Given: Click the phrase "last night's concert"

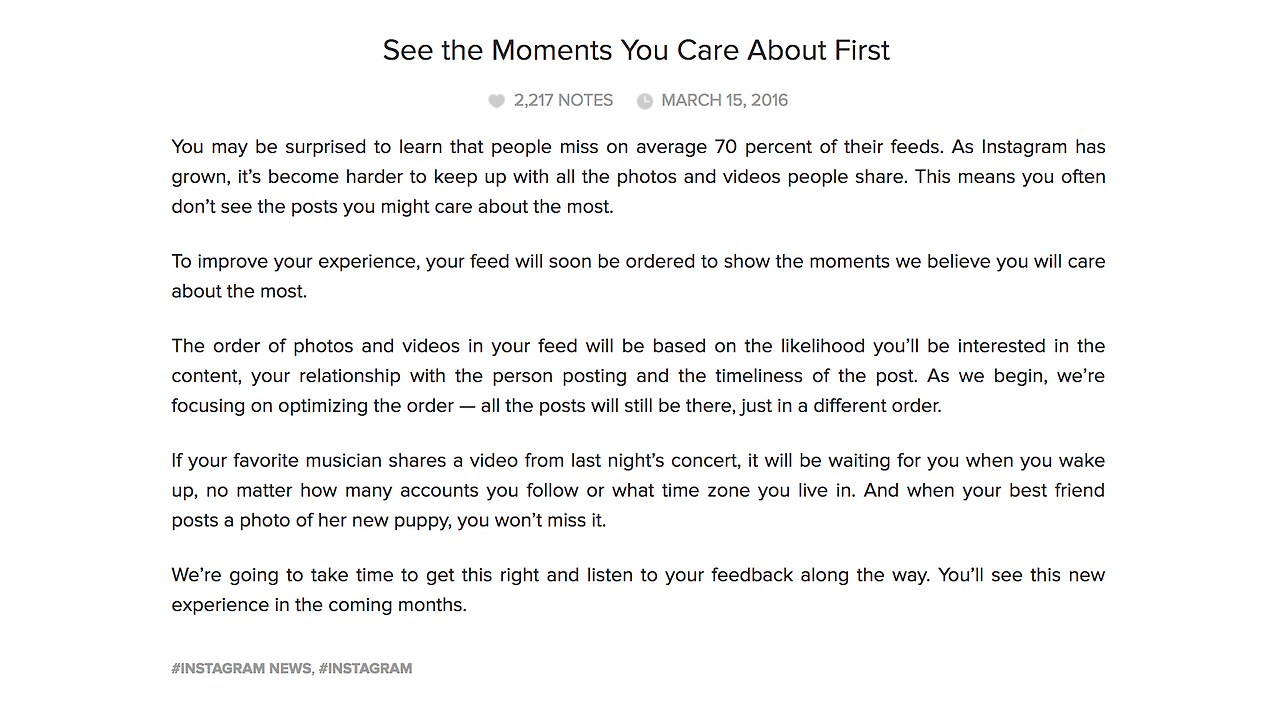Looking at the screenshot, I should pos(661,461).
